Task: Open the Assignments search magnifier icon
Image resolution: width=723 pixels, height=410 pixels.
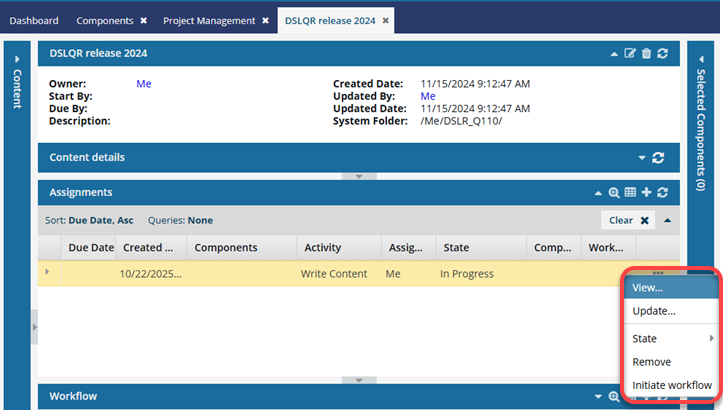Action: click(x=615, y=192)
